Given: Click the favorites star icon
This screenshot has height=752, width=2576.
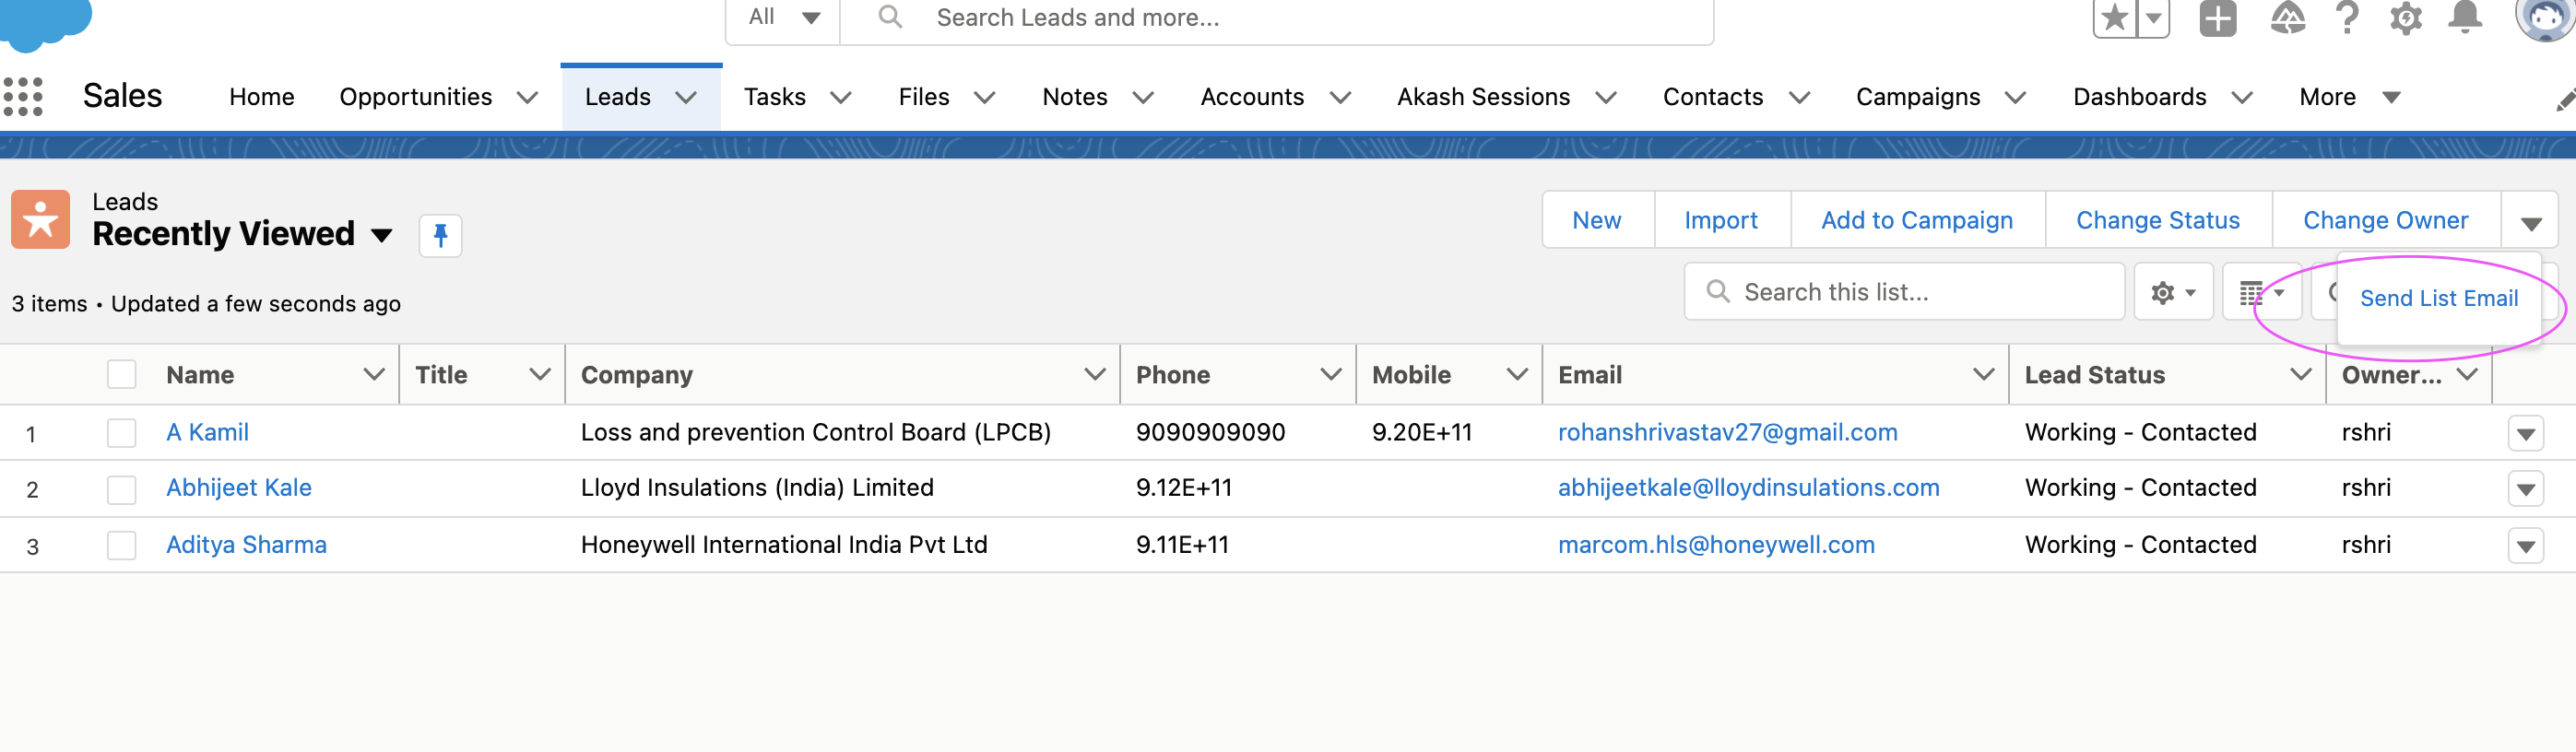Looking at the screenshot, I should tap(2114, 18).
